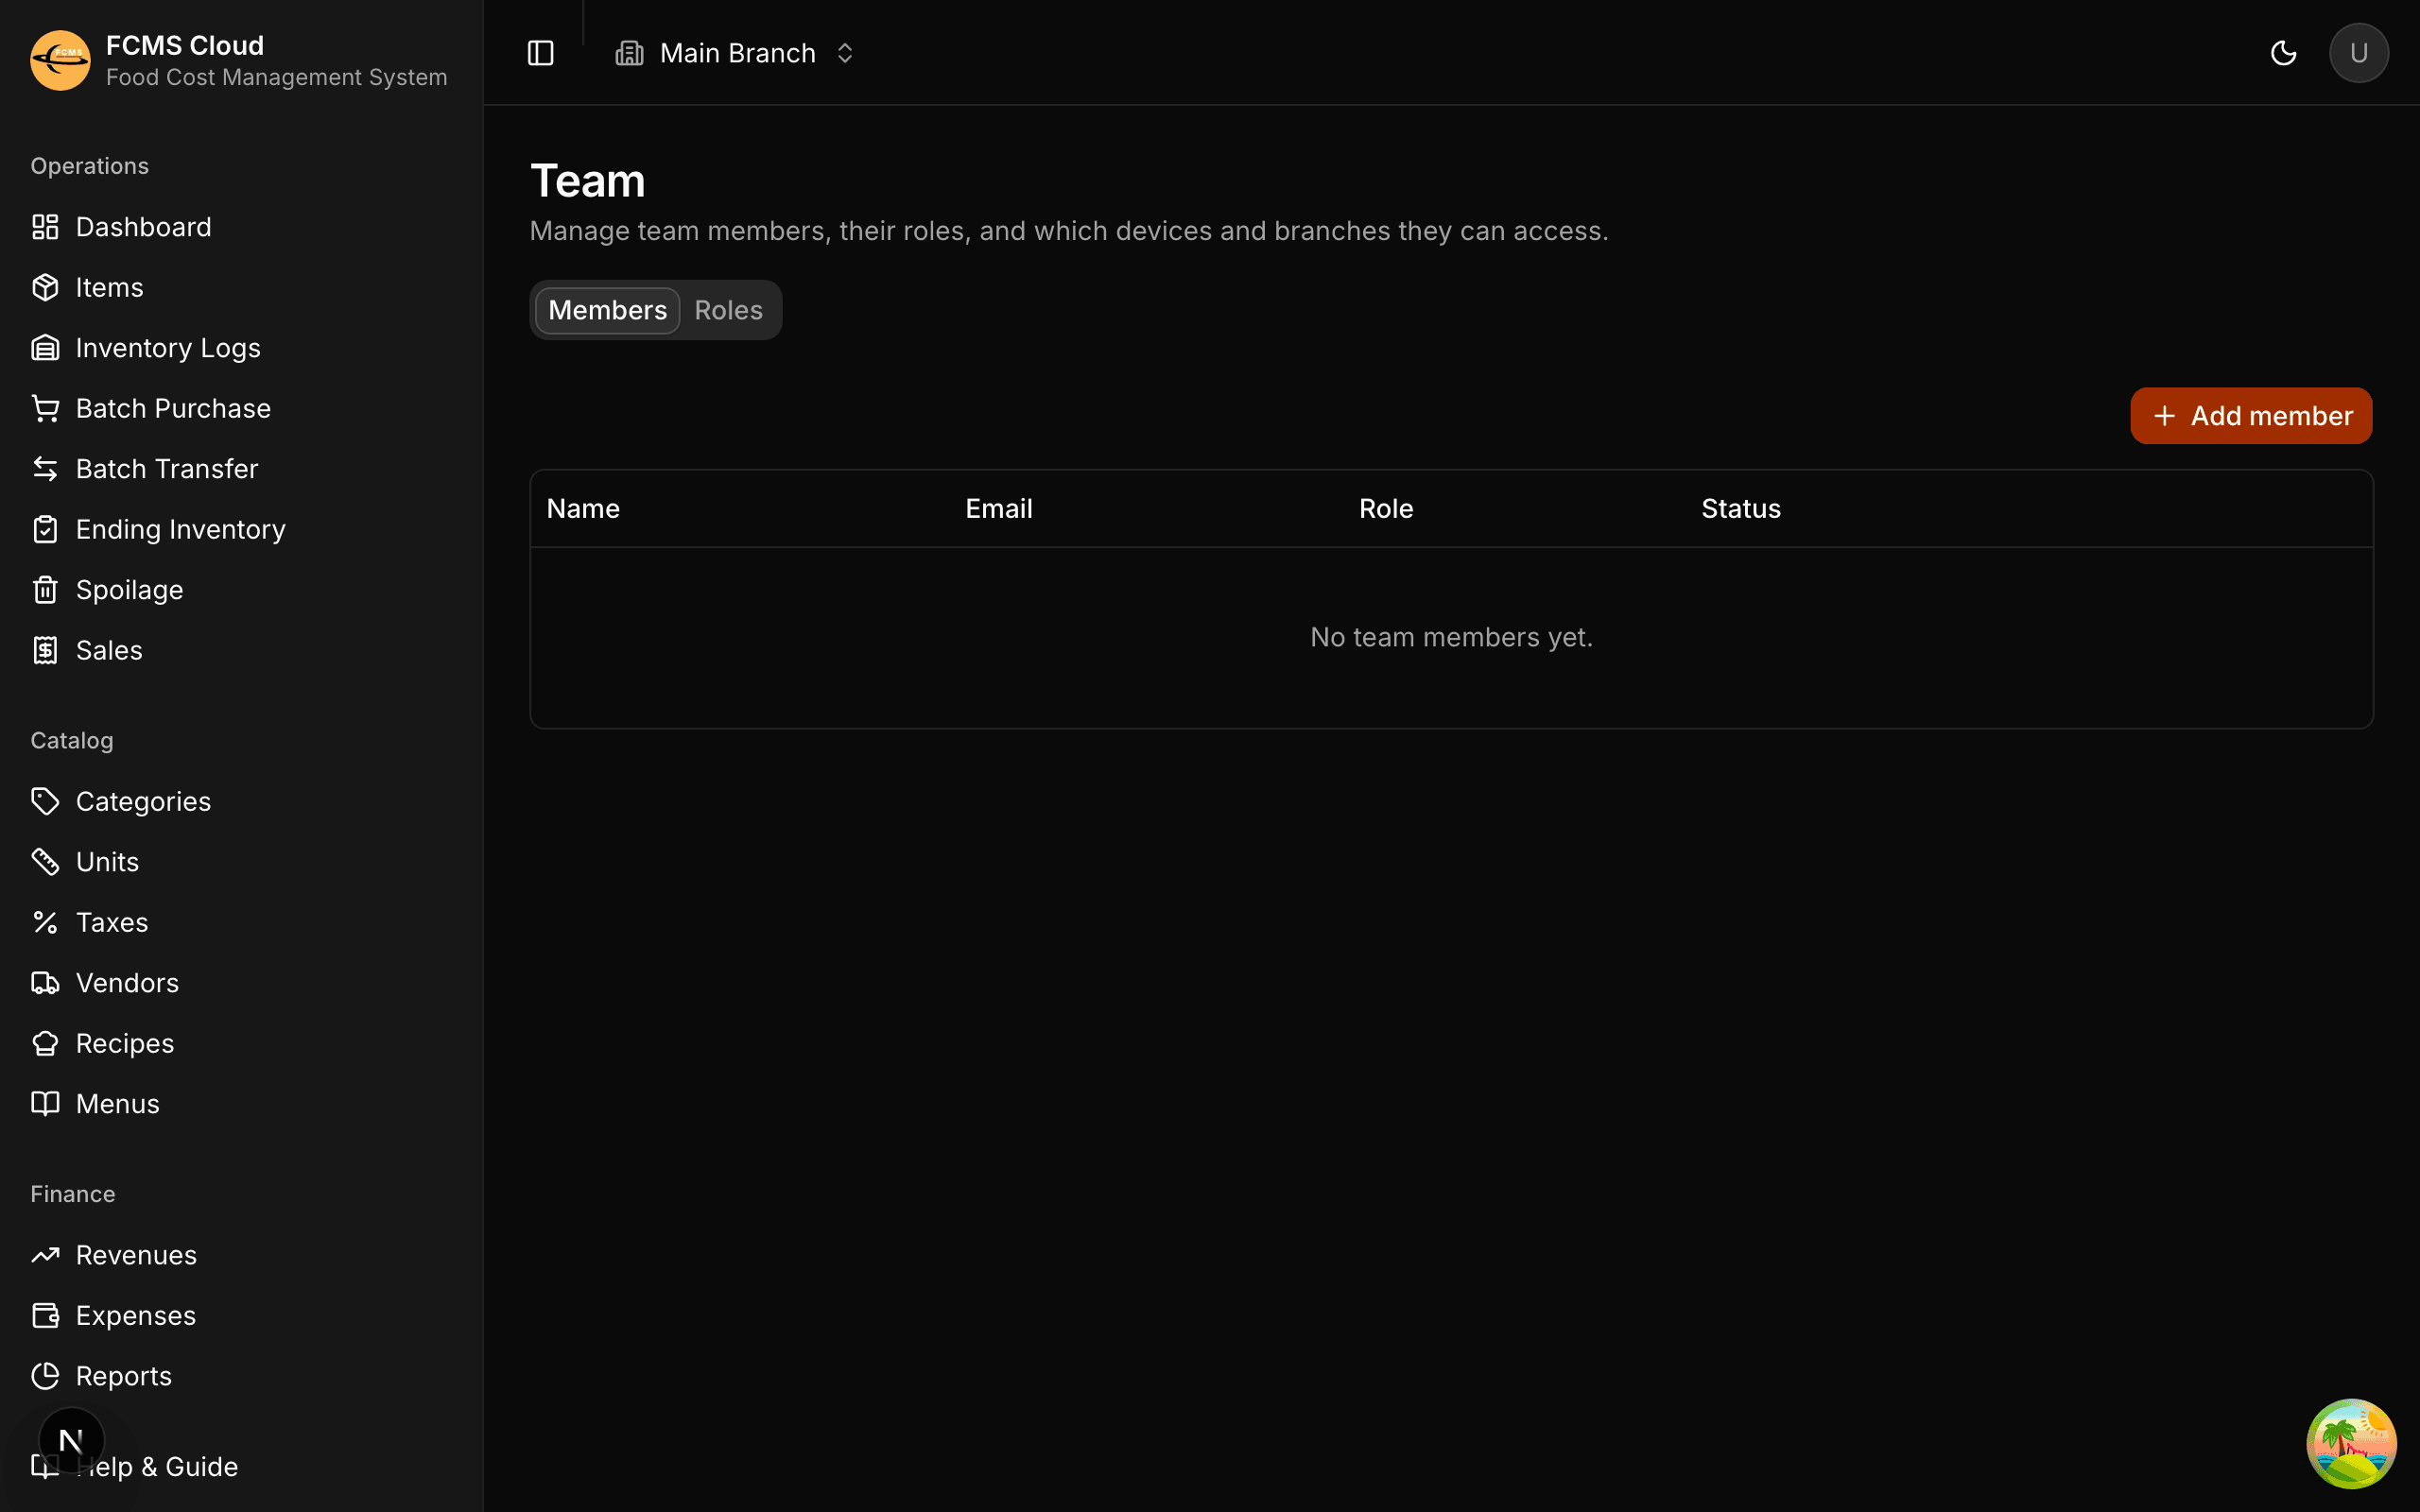Click the Name column header

click(x=583, y=508)
